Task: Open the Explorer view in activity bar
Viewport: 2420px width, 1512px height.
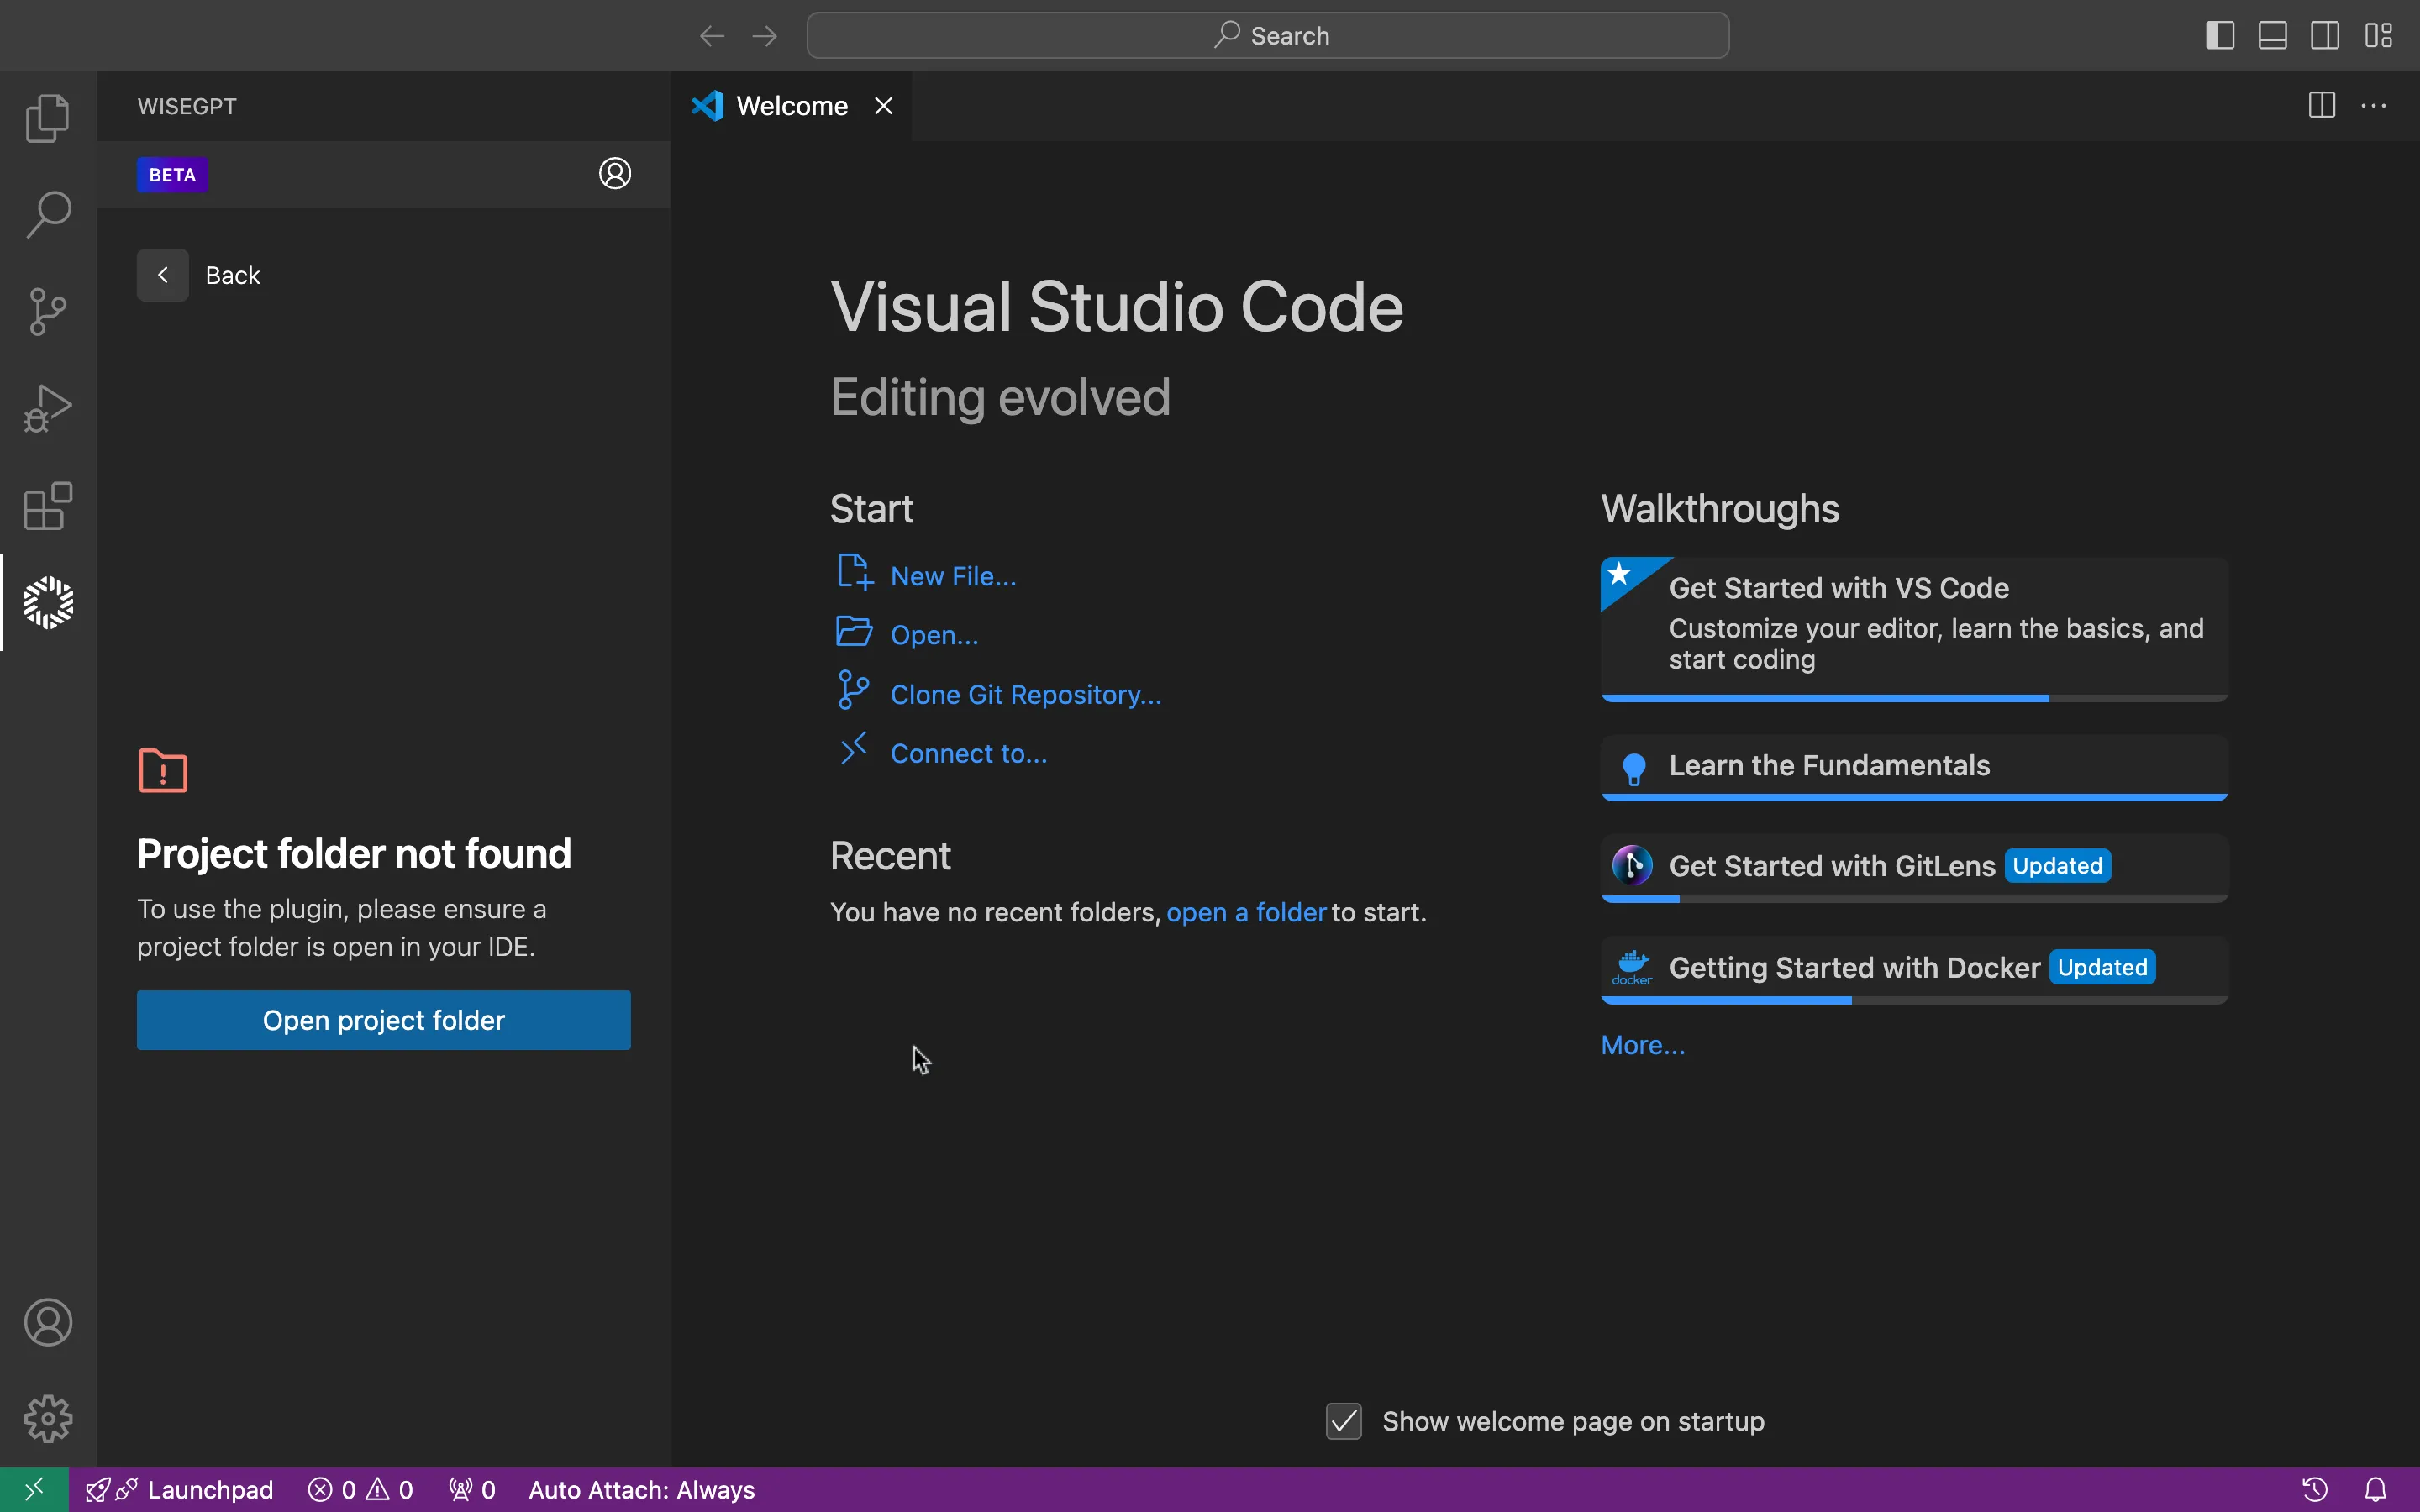Action: pos(48,118)
